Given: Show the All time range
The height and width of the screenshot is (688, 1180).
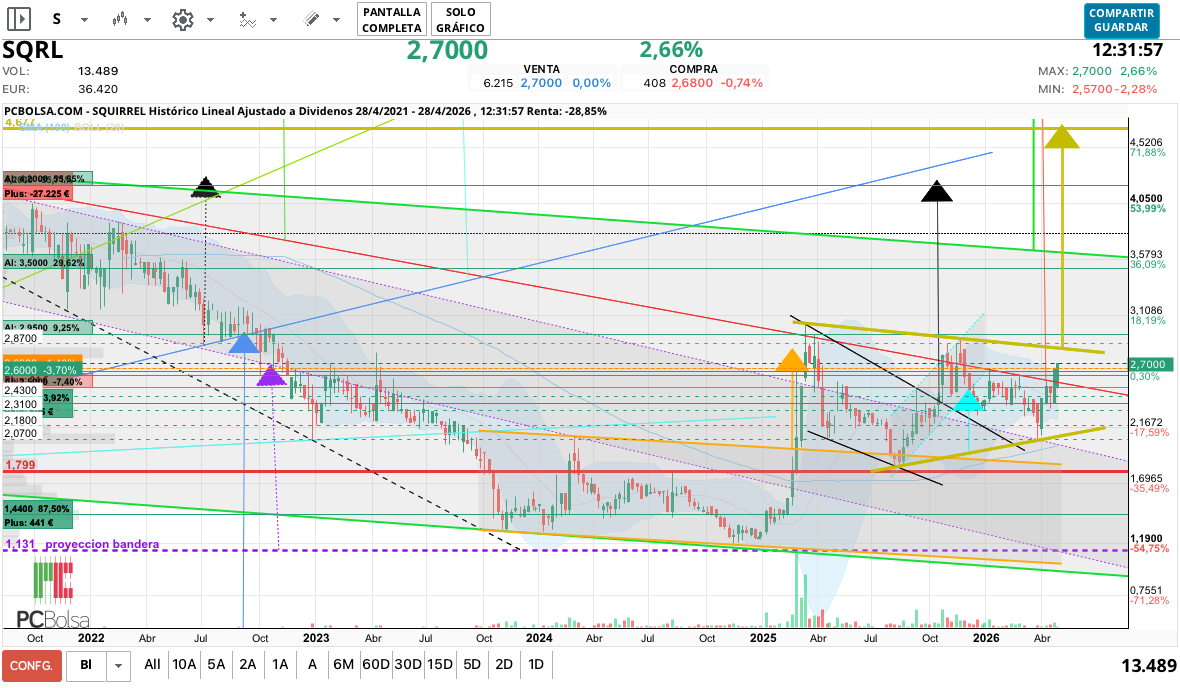Looking at the screenshot, I should [x=152, y=664].
